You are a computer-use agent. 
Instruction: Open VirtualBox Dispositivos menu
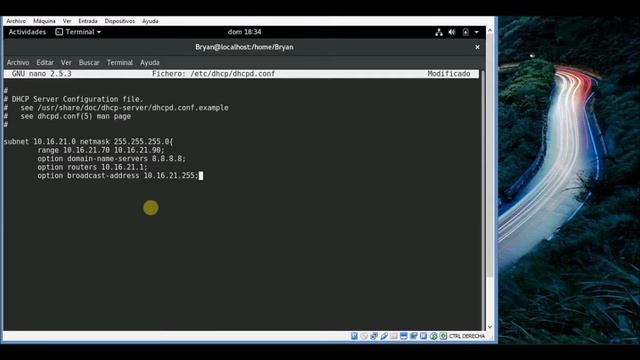120,21
